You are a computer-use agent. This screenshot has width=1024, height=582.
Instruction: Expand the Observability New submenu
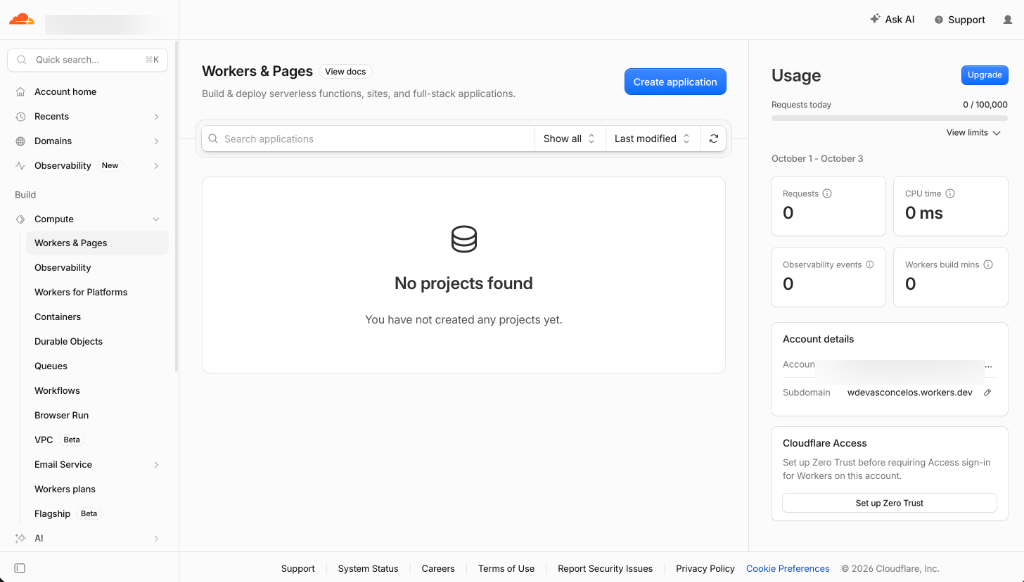[156, 166]
